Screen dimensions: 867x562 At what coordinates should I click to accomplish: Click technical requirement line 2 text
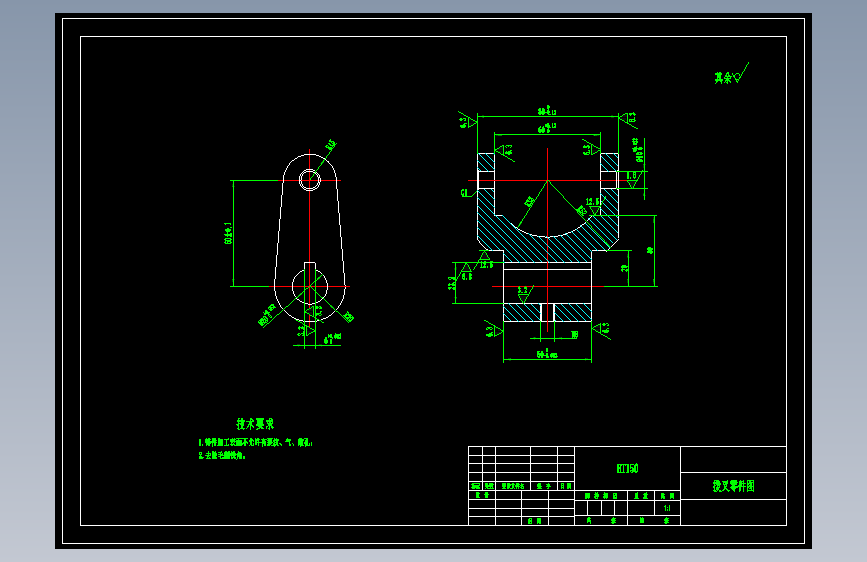[222, 455]
